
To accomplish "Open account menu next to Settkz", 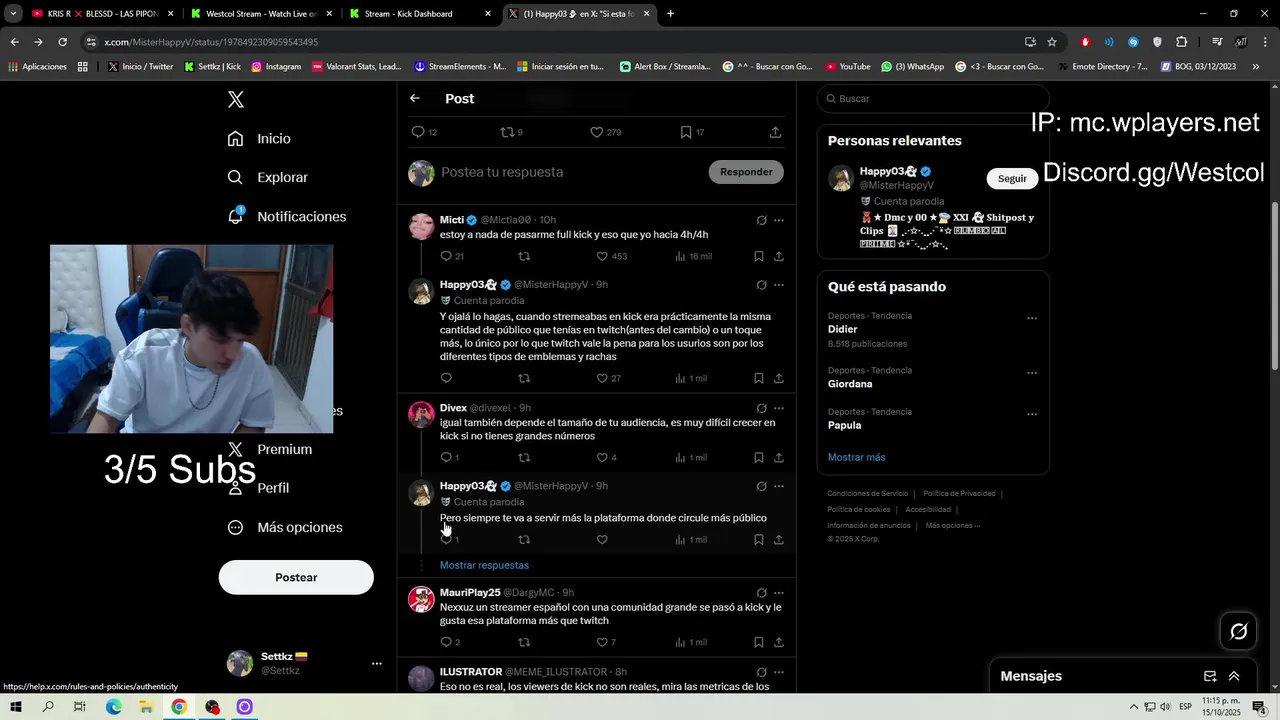I will (377, 663).
